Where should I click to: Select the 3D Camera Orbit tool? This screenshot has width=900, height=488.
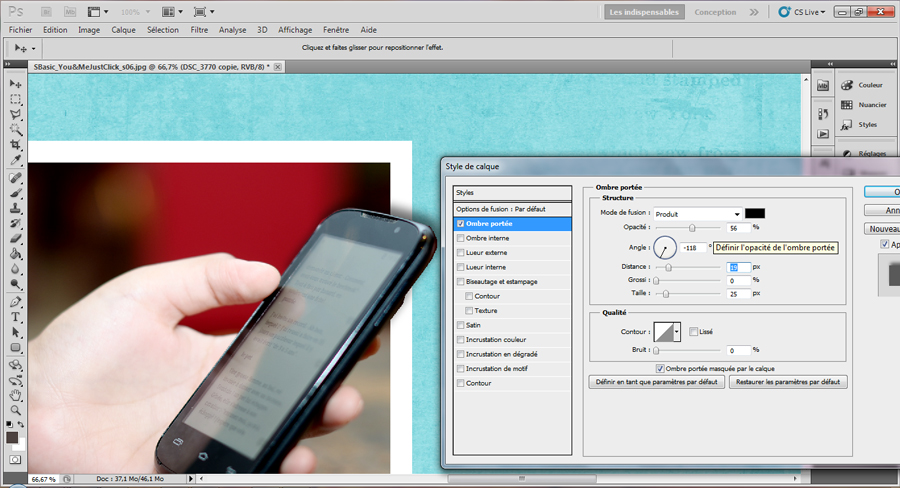[x=15, y=380]
